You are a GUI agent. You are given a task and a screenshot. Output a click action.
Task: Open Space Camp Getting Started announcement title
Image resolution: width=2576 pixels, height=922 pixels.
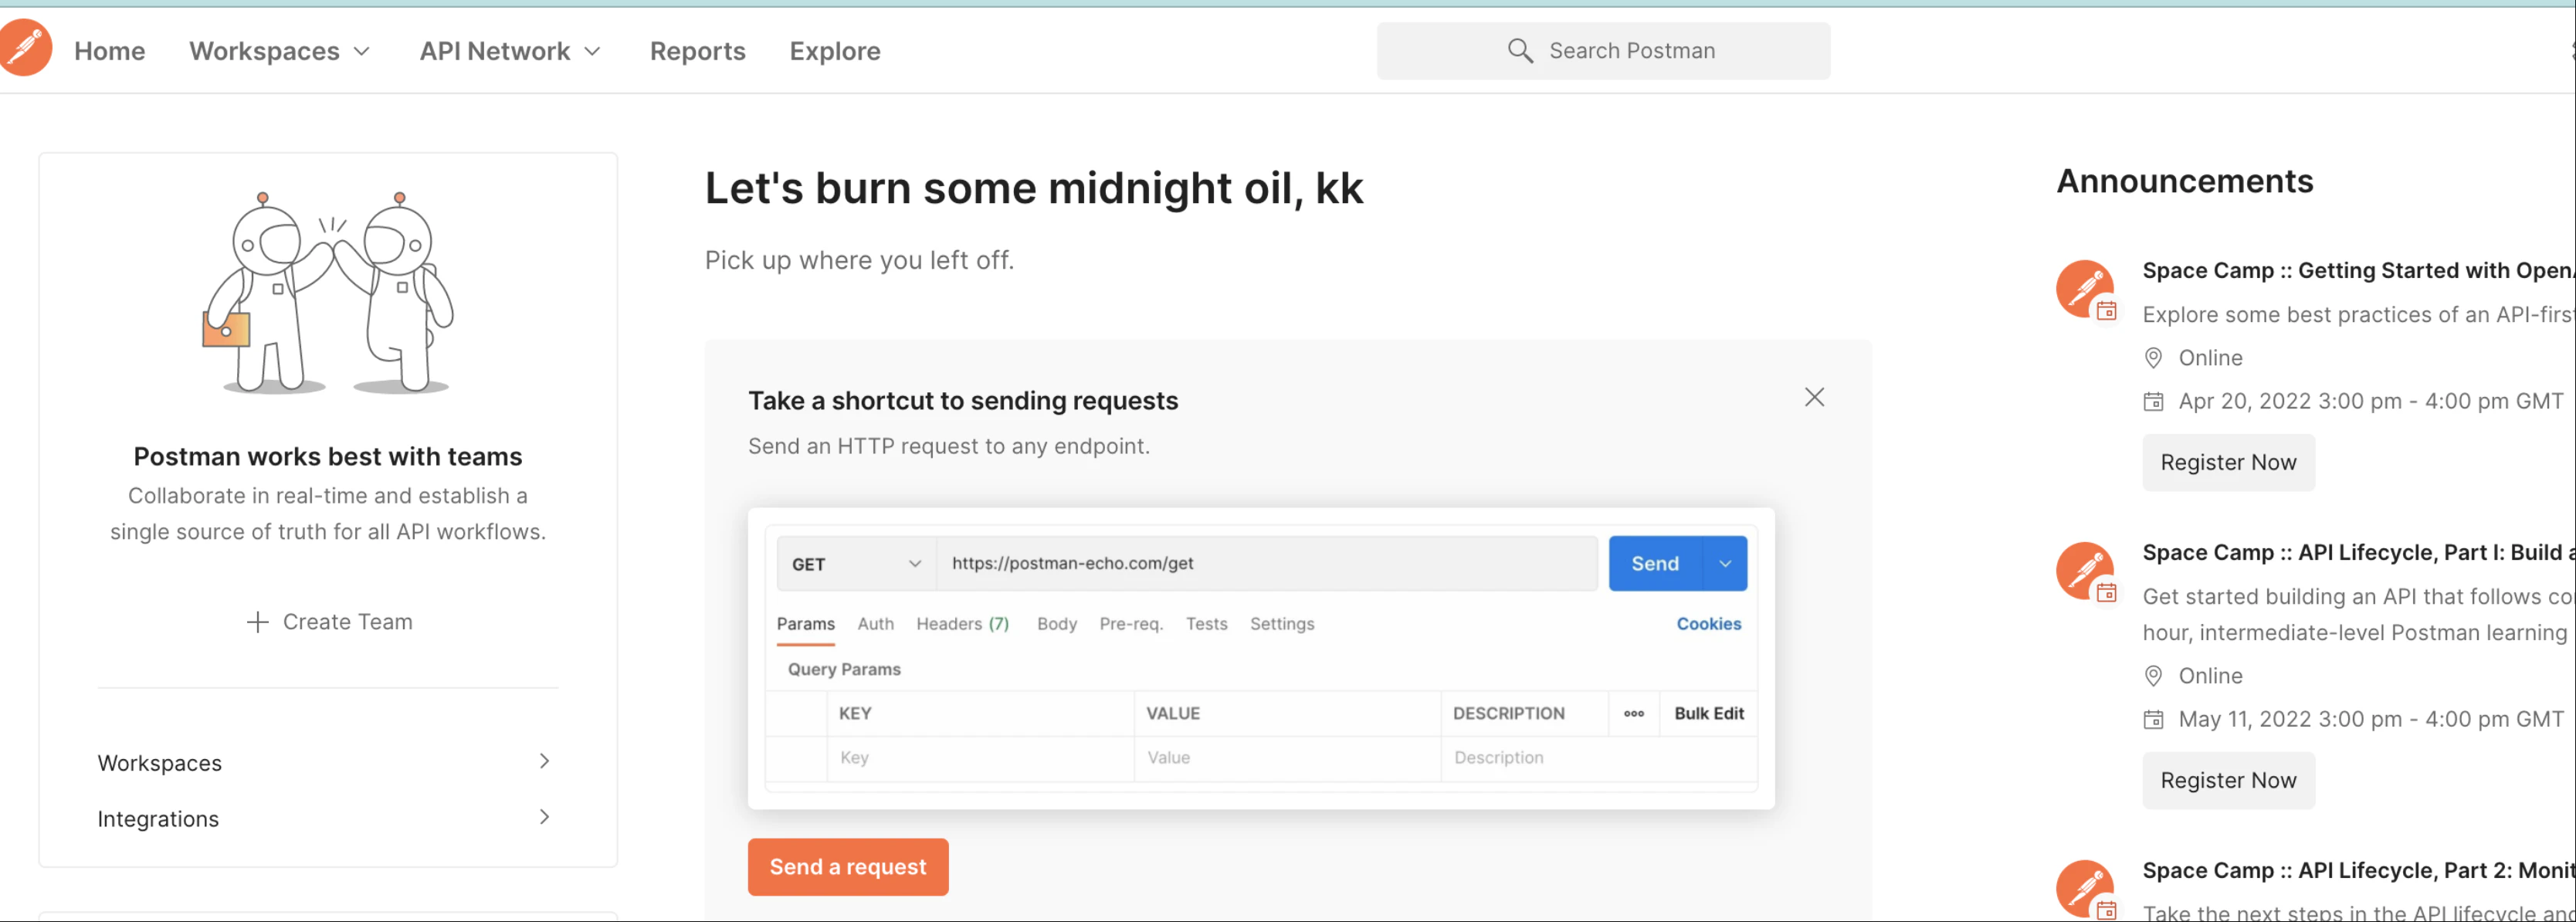click(2358, 271)
